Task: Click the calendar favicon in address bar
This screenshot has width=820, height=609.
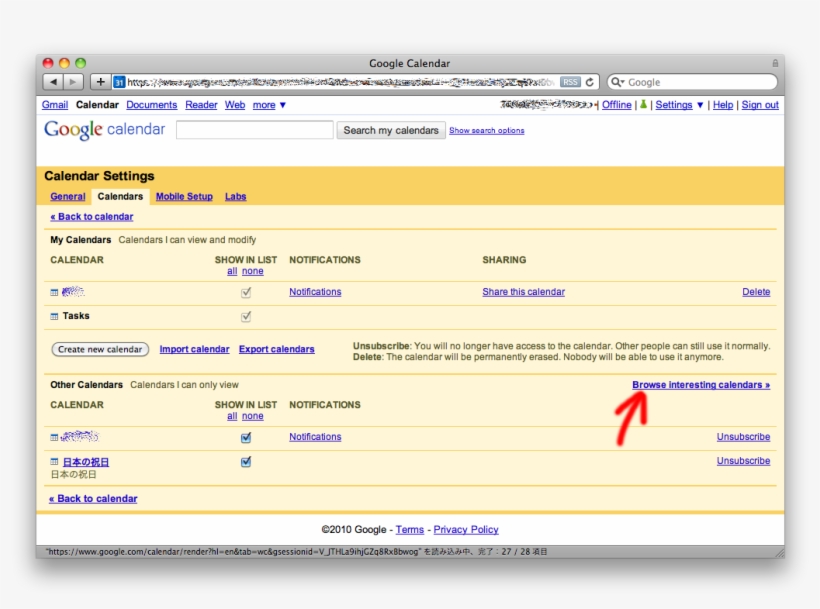Action: 119,82
